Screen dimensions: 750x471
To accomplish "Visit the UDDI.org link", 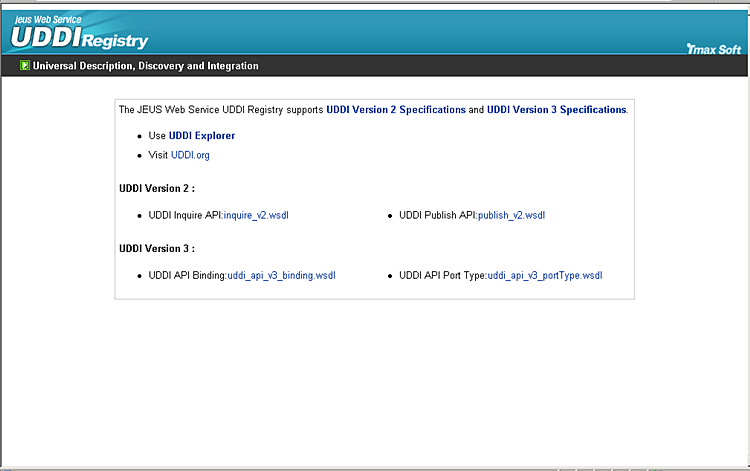I will click(x=190, y=155).
